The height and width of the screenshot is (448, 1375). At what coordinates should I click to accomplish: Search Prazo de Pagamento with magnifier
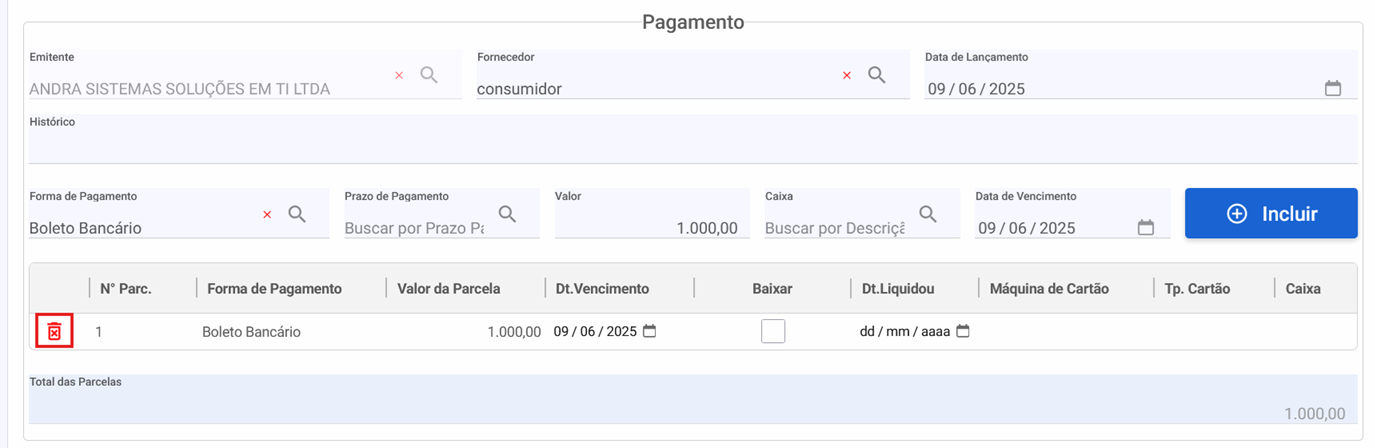click(x=507, y=214)
